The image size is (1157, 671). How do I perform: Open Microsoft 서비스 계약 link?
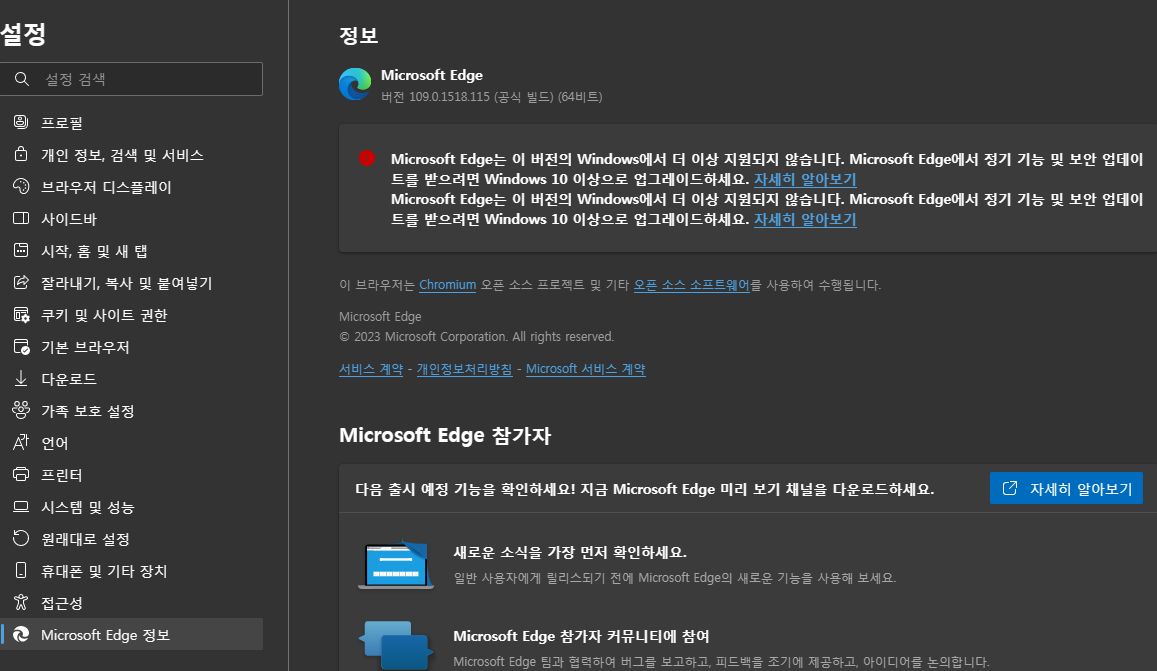click(585, 368)
